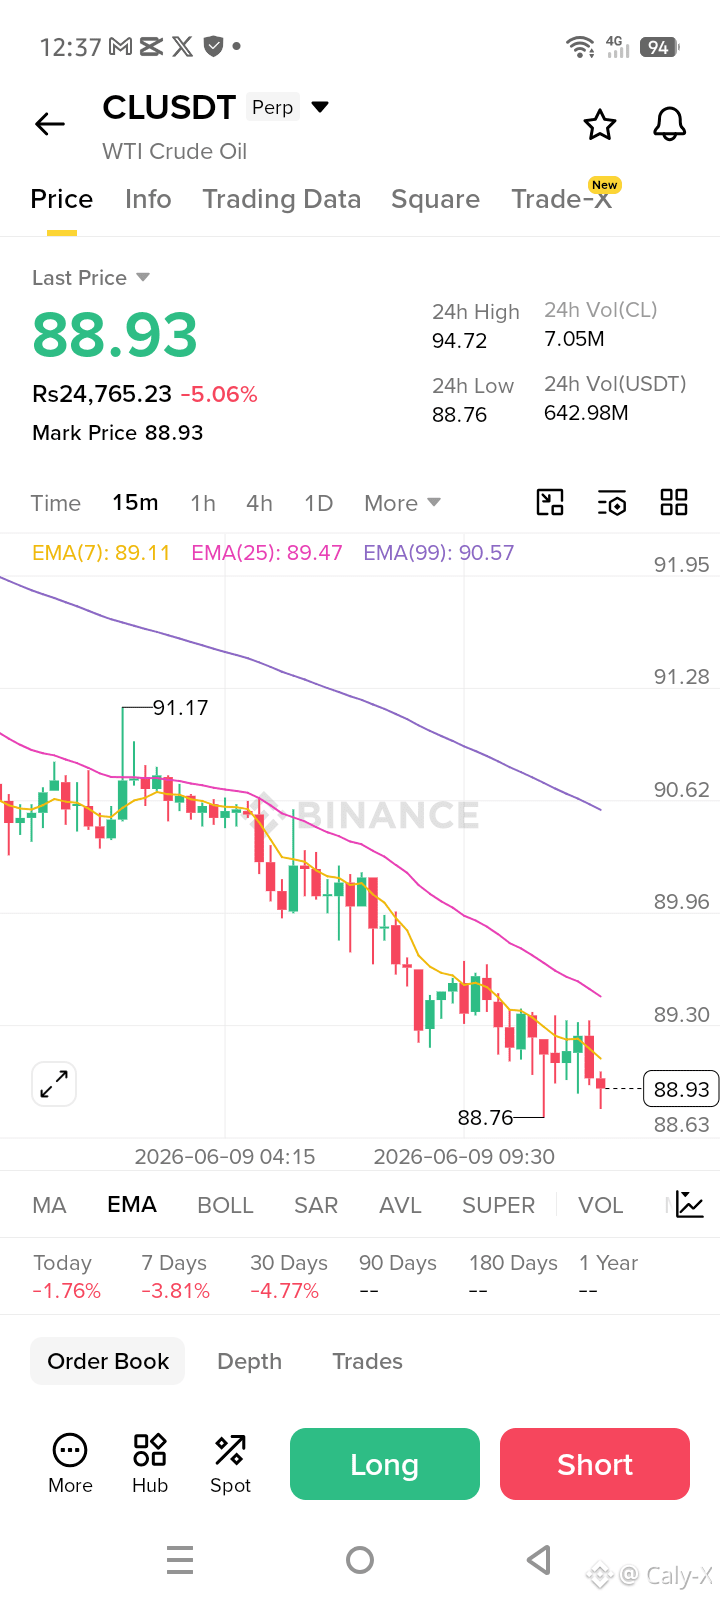Expand the CLUSDT Perp pair dropdown arrow
Screen dimensions: 720x1600
click(x=320, y=107)
